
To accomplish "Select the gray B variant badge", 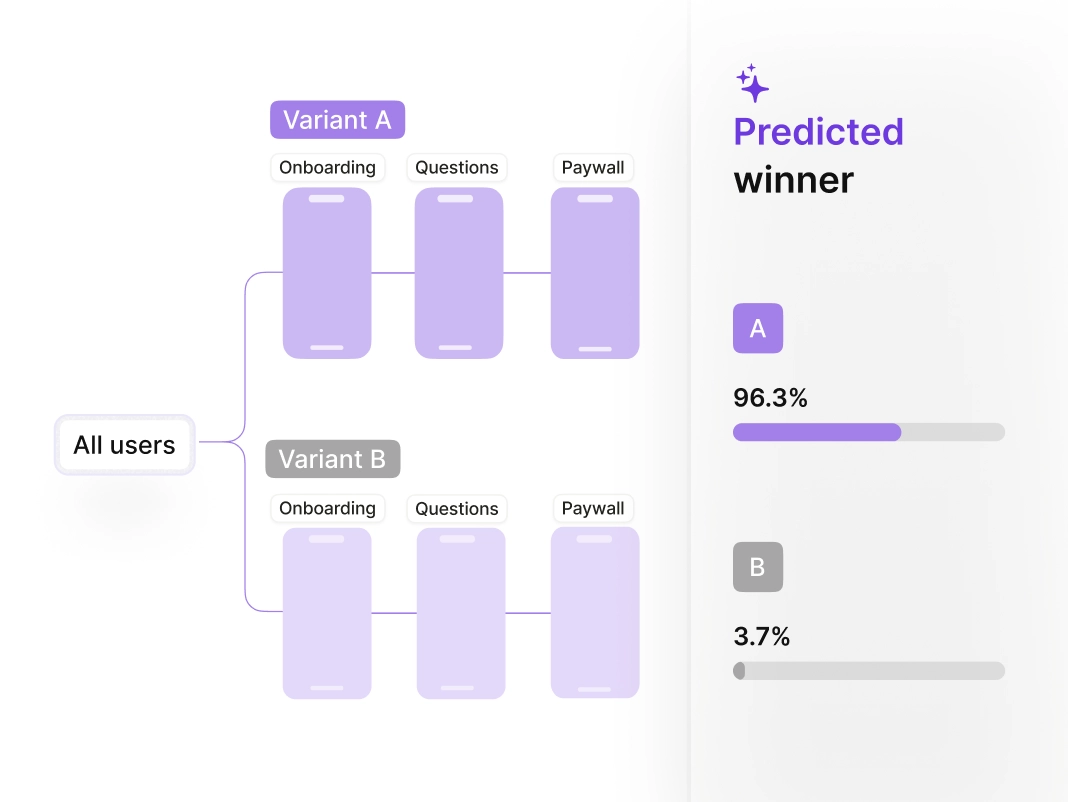I will pyautogui.click(x=757, y=567).
